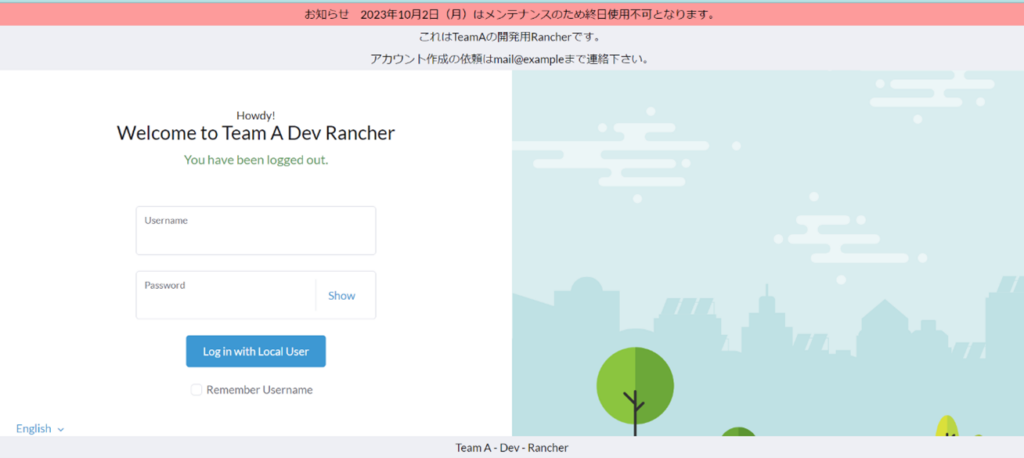Click the Welcome to Team A Dev Rancher heading
This screenshot has height=458, width=1024.
click(x=255, y=133)
